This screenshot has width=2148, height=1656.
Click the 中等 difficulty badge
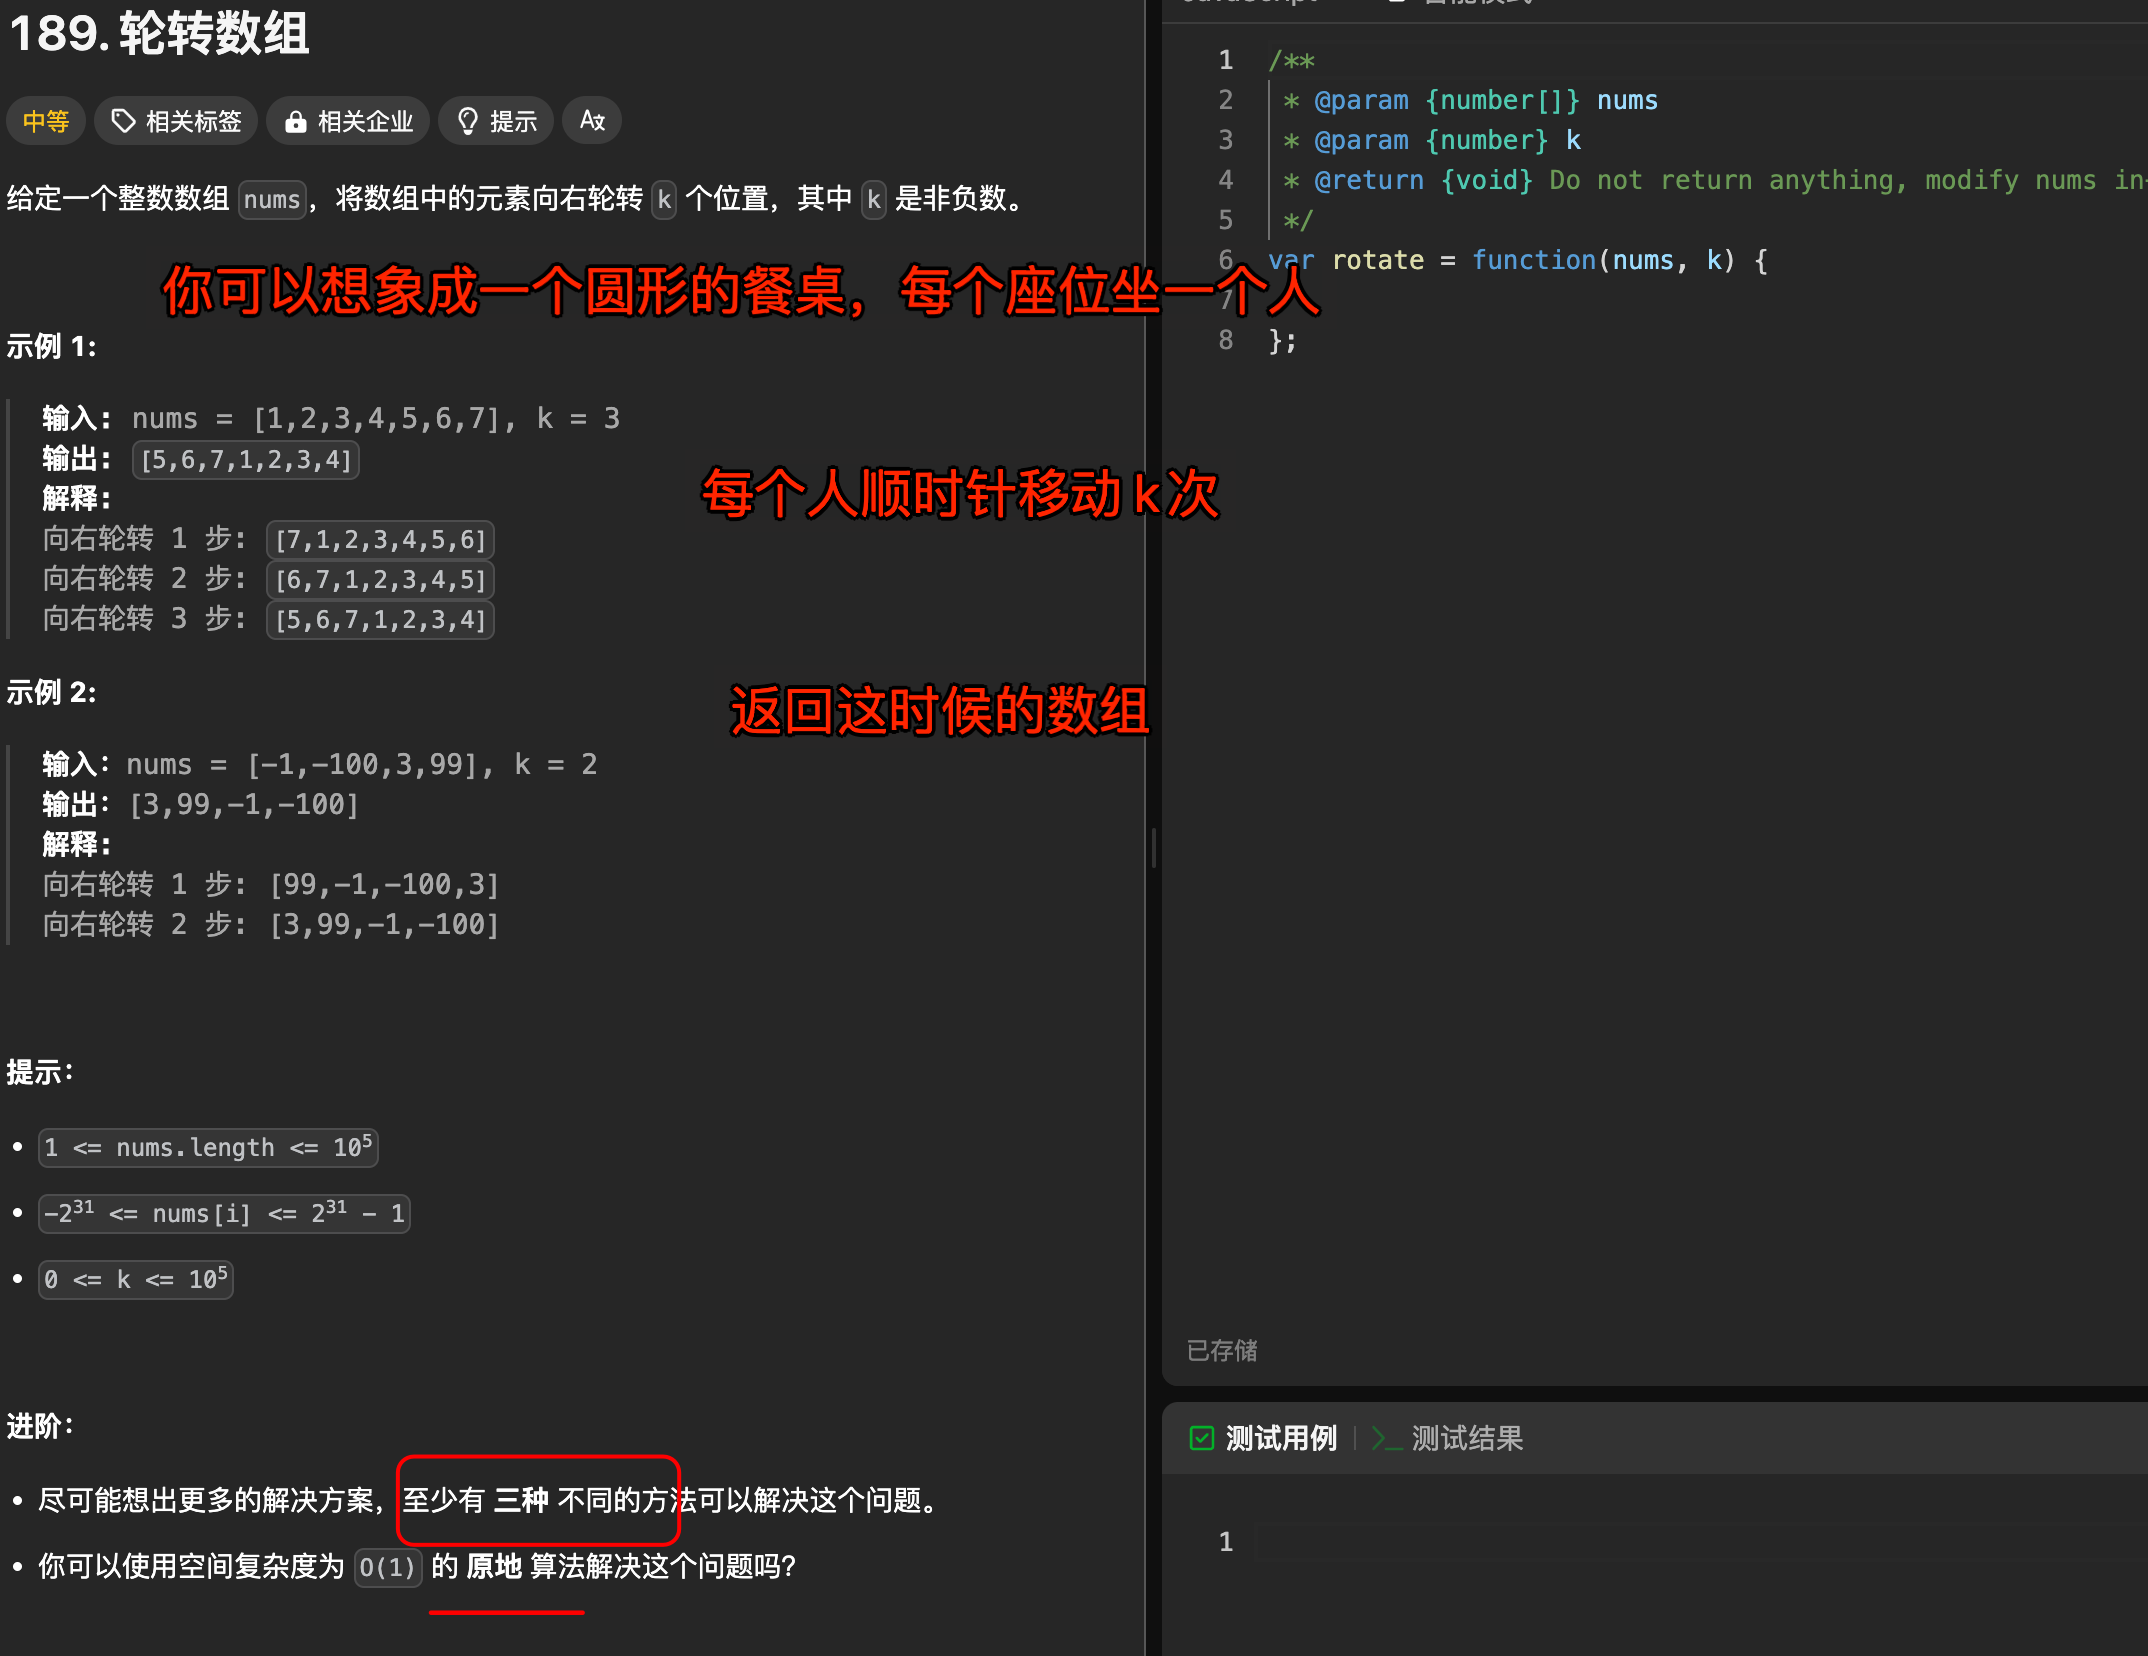[46, 121]
